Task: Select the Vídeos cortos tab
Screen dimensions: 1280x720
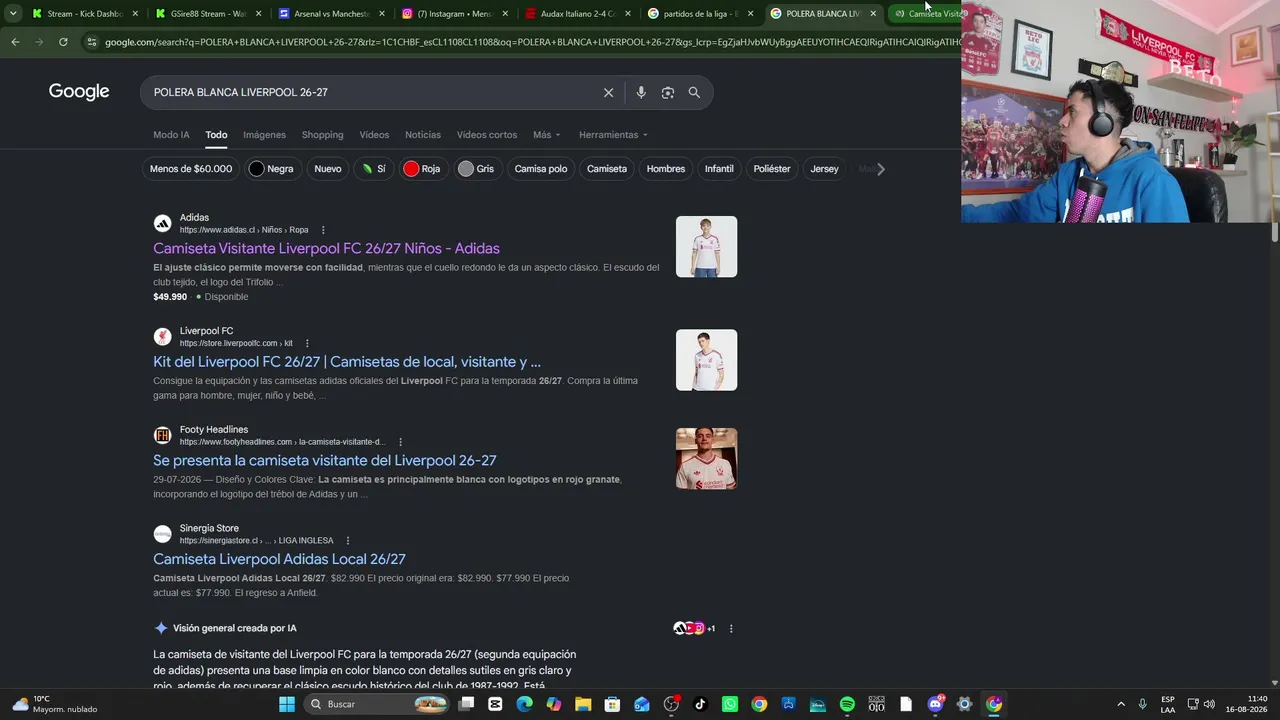Action: (487, 135)
